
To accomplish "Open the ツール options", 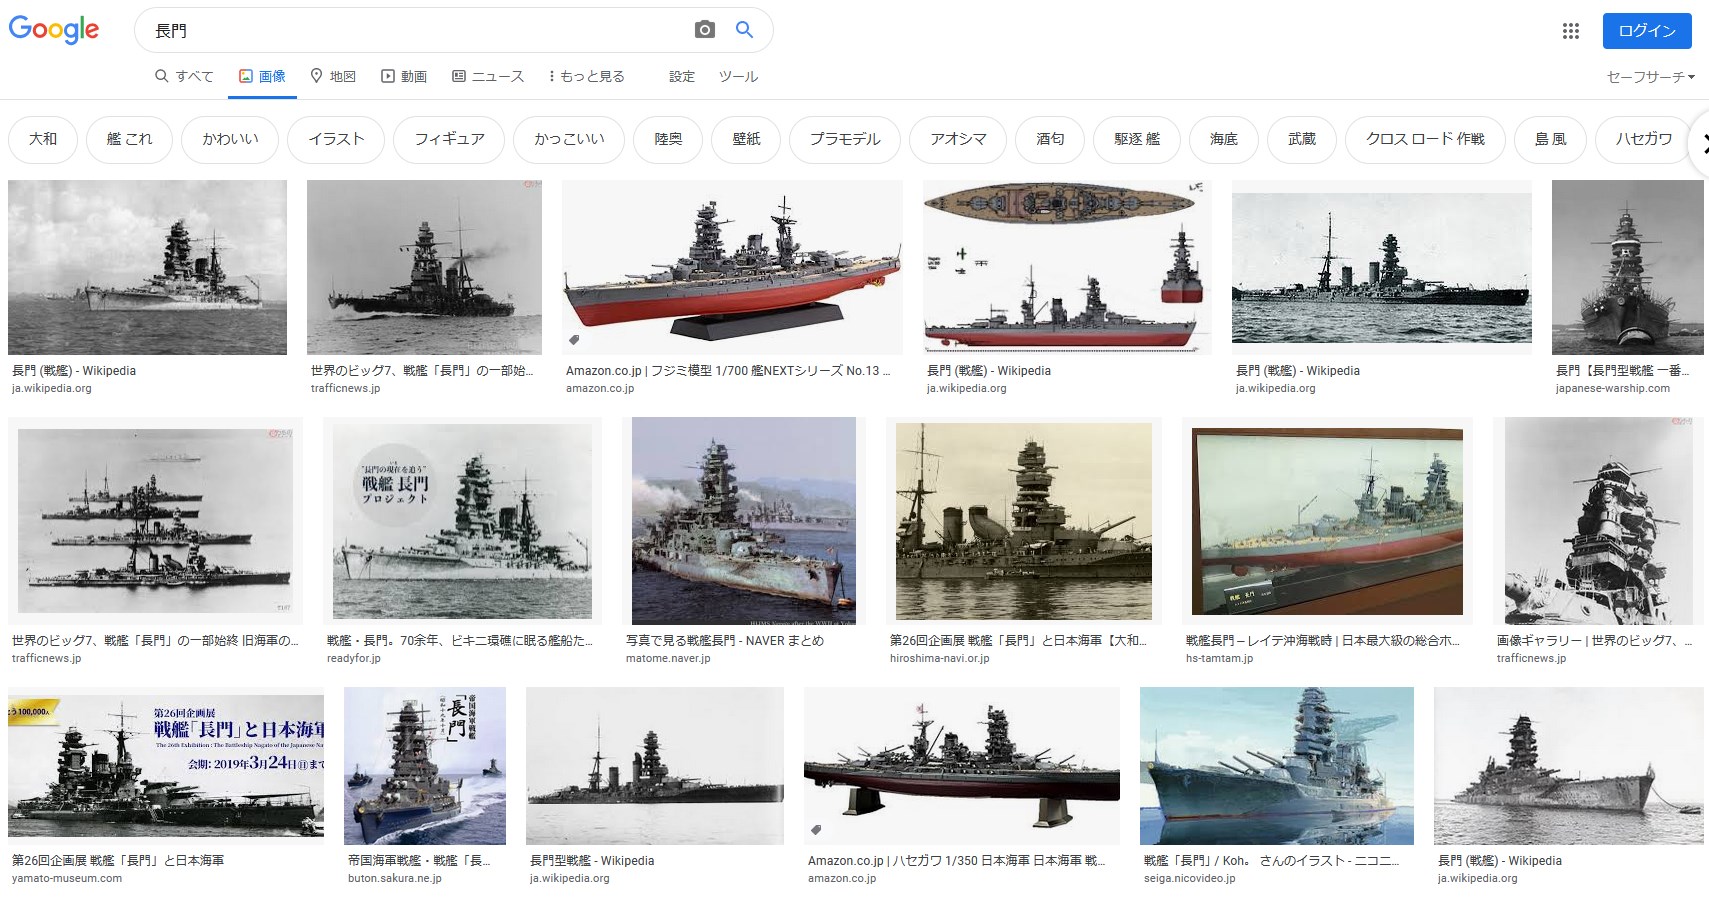I will click(x=738, y=76).
